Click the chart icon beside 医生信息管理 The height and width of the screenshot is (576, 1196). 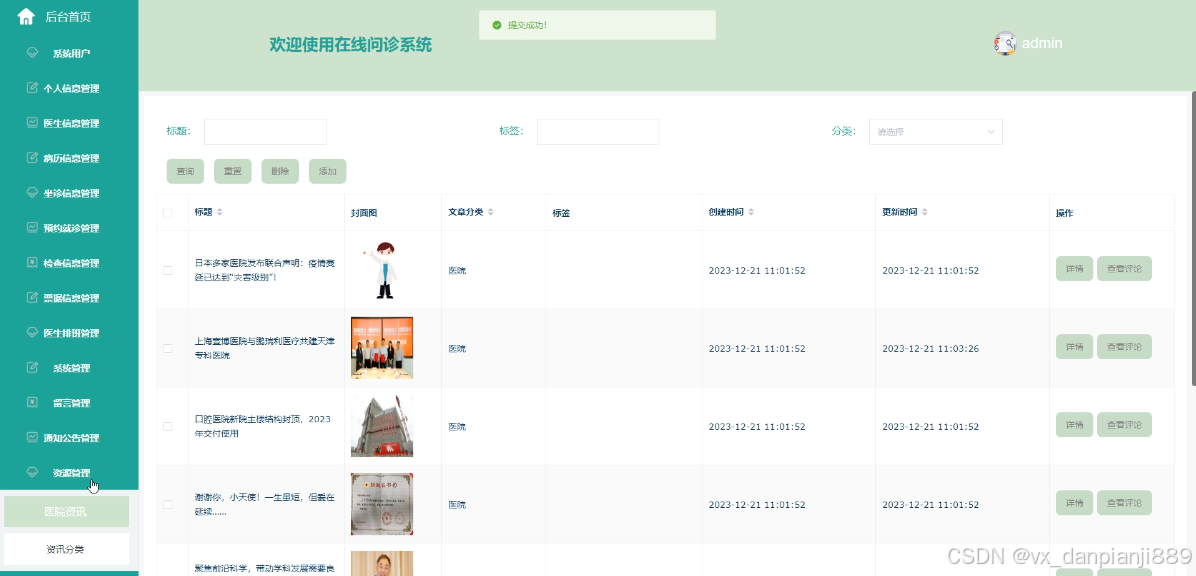coord(32,123)
